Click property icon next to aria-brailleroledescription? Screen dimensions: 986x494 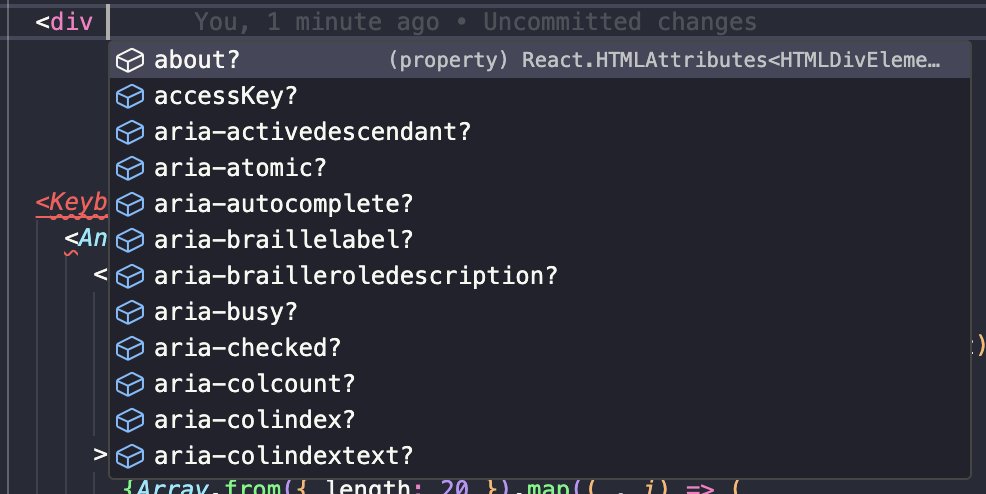point(130,276)
